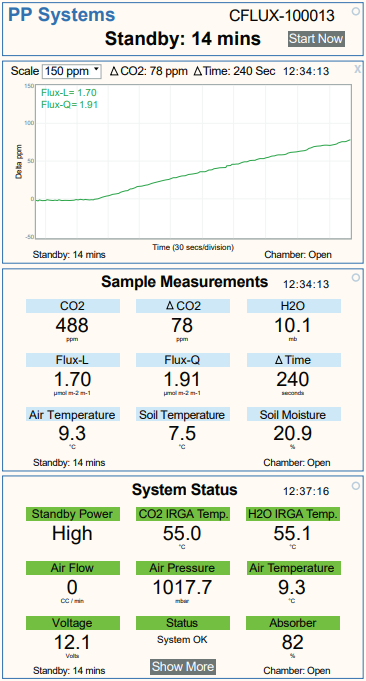Click the 12:37:16 System Status timestamp
This screenshot has width=366, height=681.
[306, 491]
